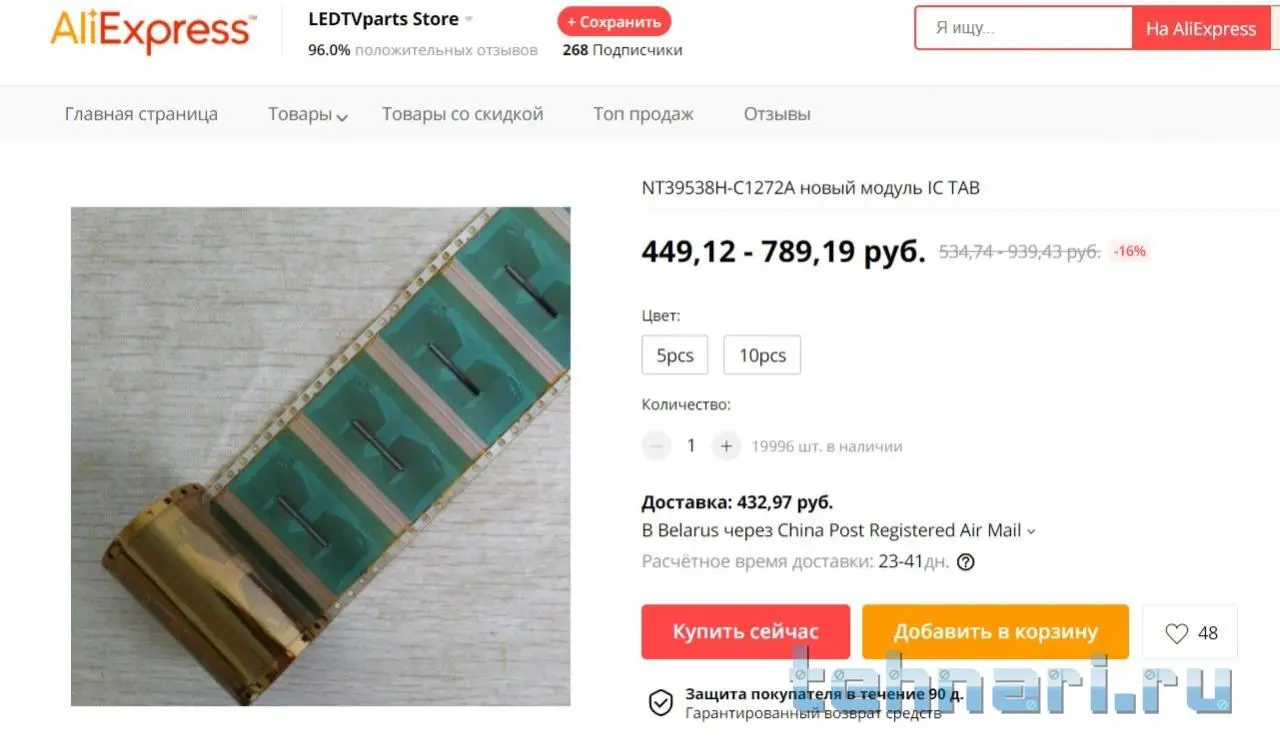Select the 10pcs option
The image size is (1280, 745).
(x=762, y=355)
